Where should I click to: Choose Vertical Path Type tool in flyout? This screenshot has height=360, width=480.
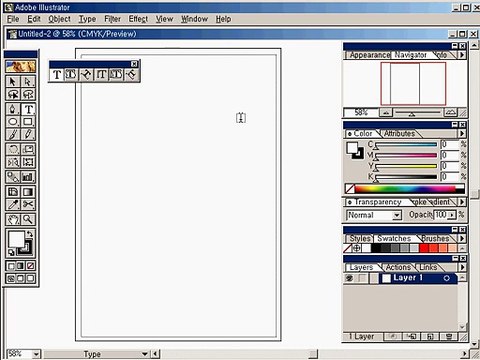131,75
